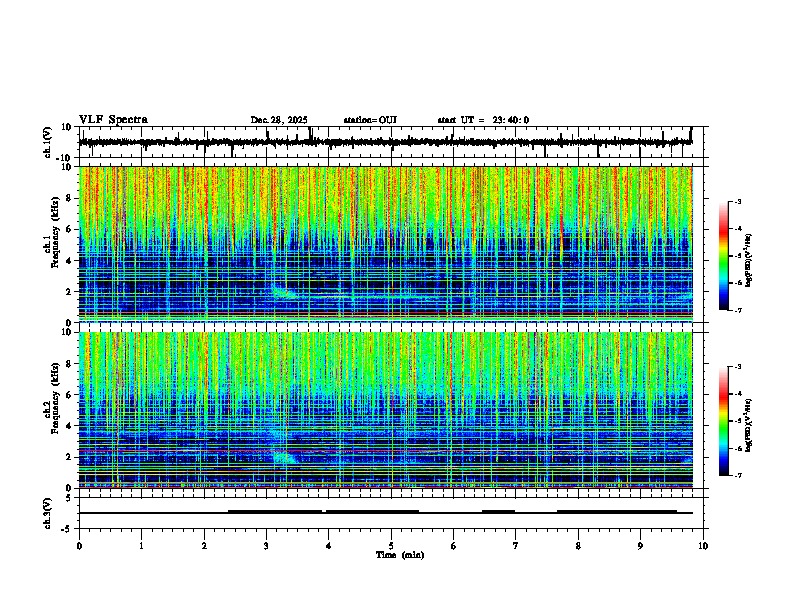Click time tick label "8" on the x-axis

pos(578,546)
